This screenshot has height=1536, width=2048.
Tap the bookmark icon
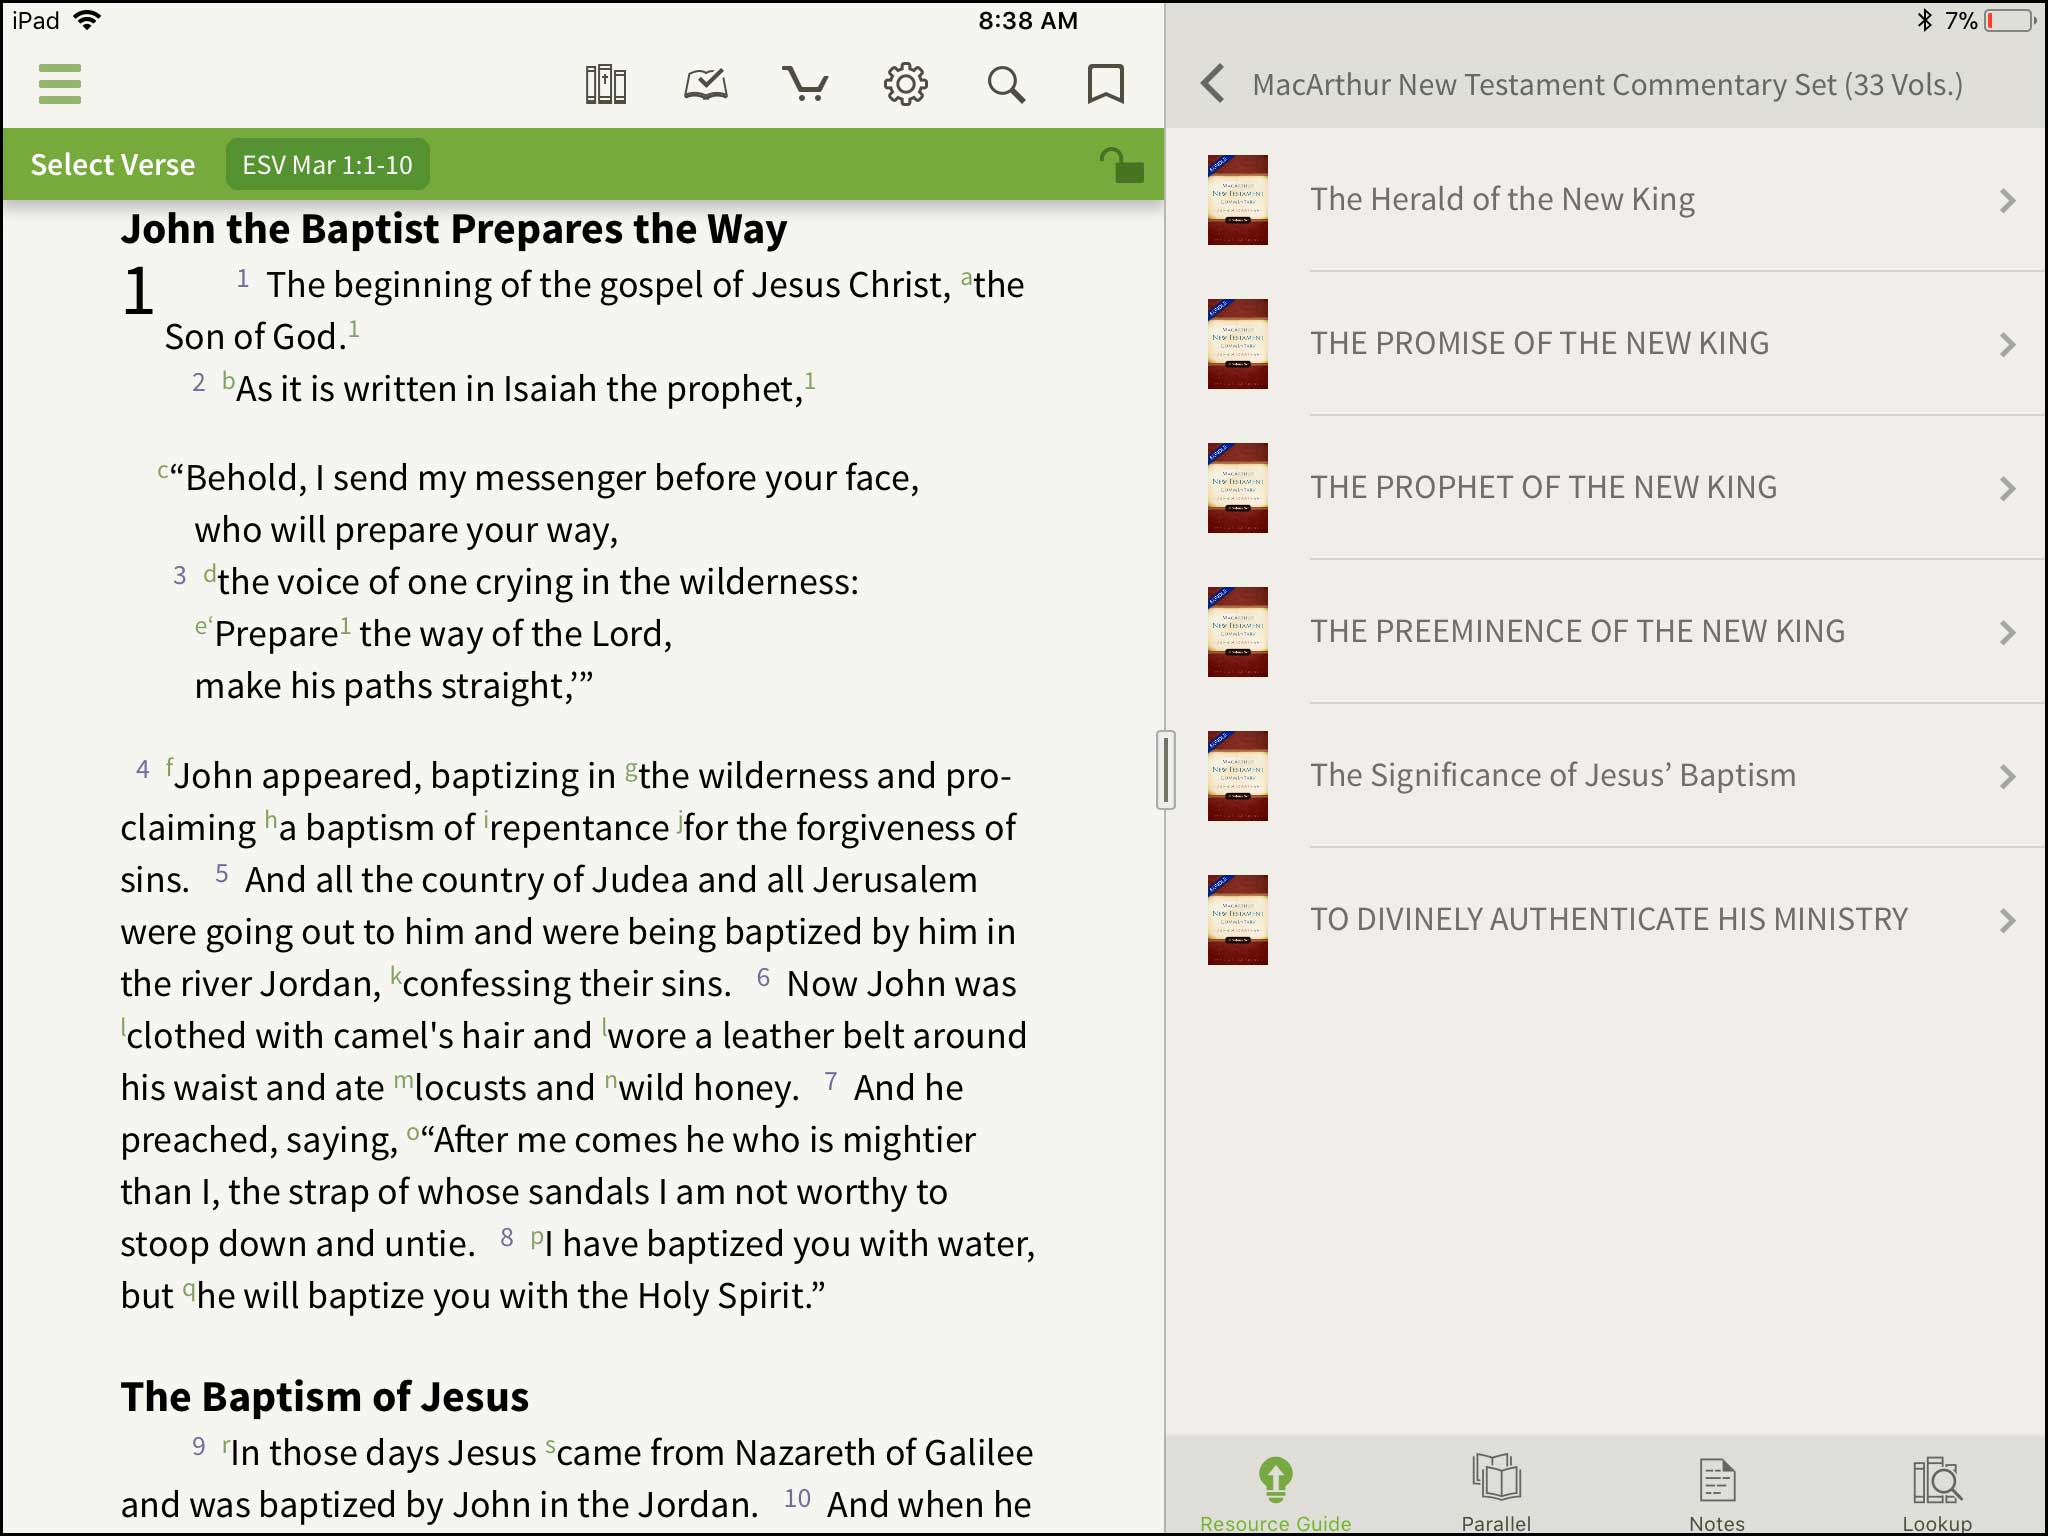click(1106, 85)
